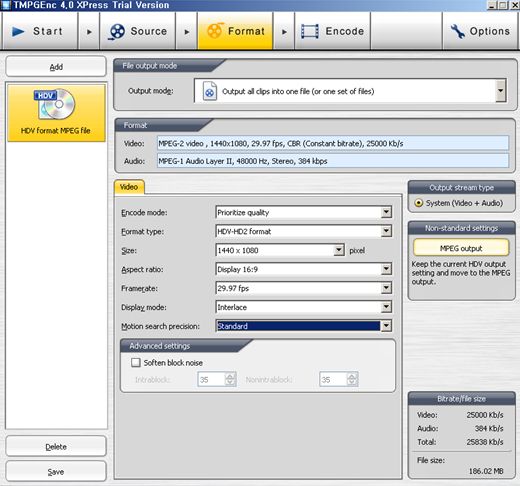The width and height of the screenshot is (520, 486).
Task: Click the Intrablock spinner arrows
Action: (x=230, y=379)
